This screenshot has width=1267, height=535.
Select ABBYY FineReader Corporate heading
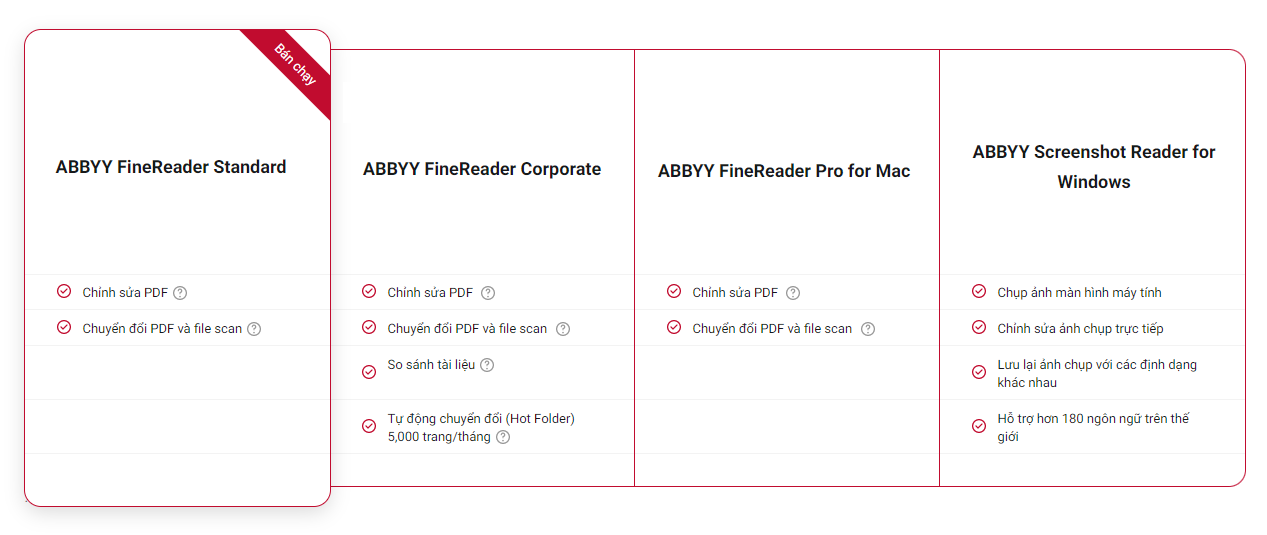pos(482,169)
